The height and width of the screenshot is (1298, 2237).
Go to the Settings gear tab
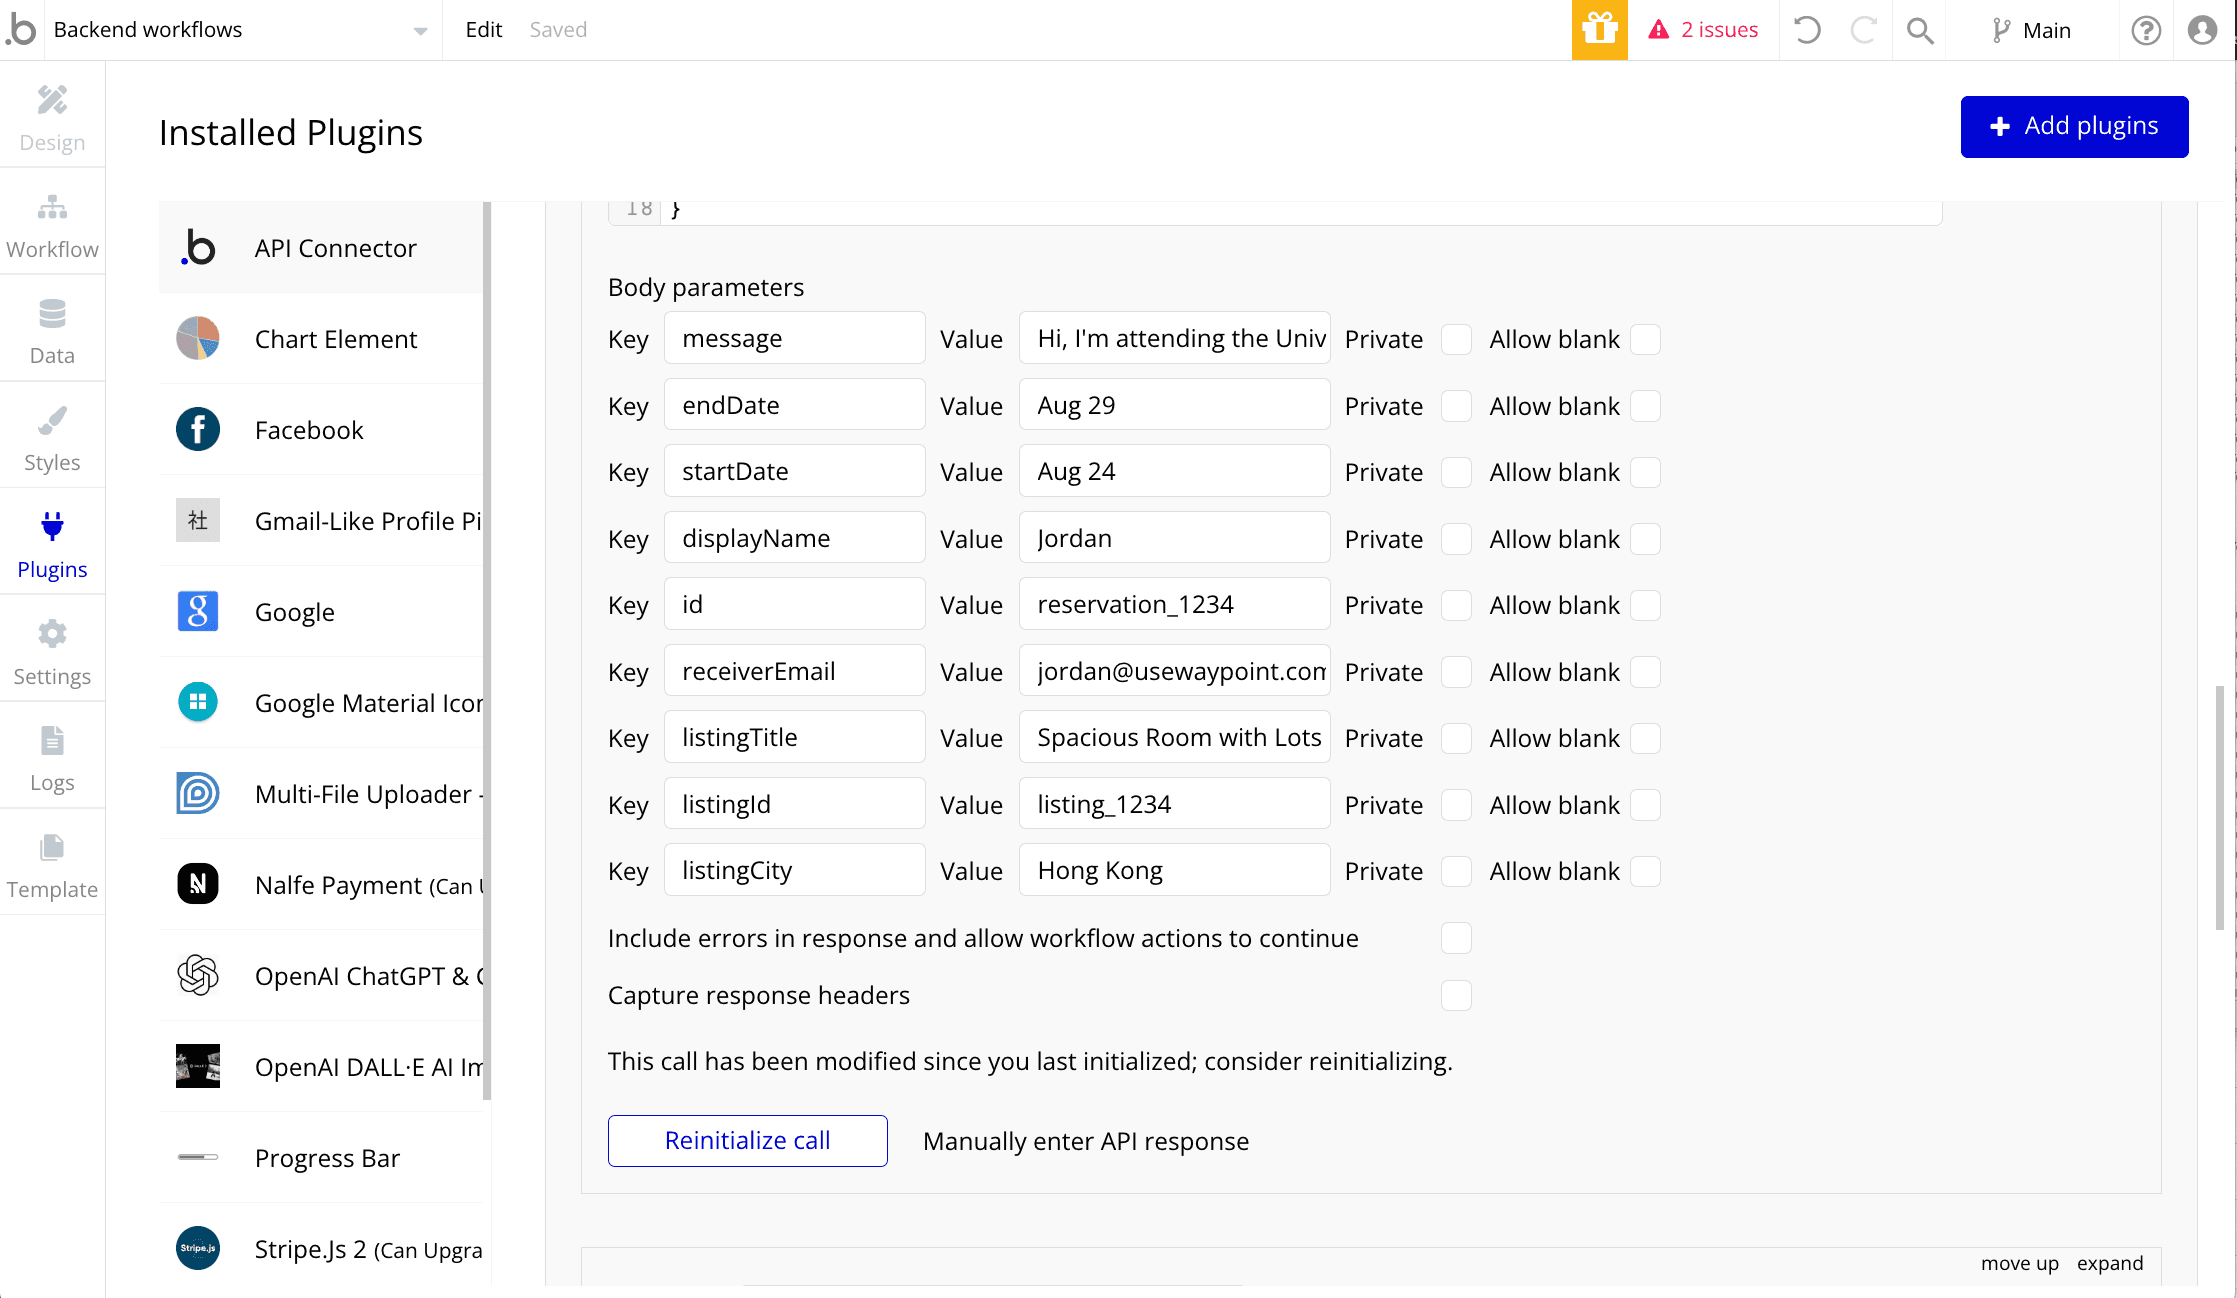(52, 652)
